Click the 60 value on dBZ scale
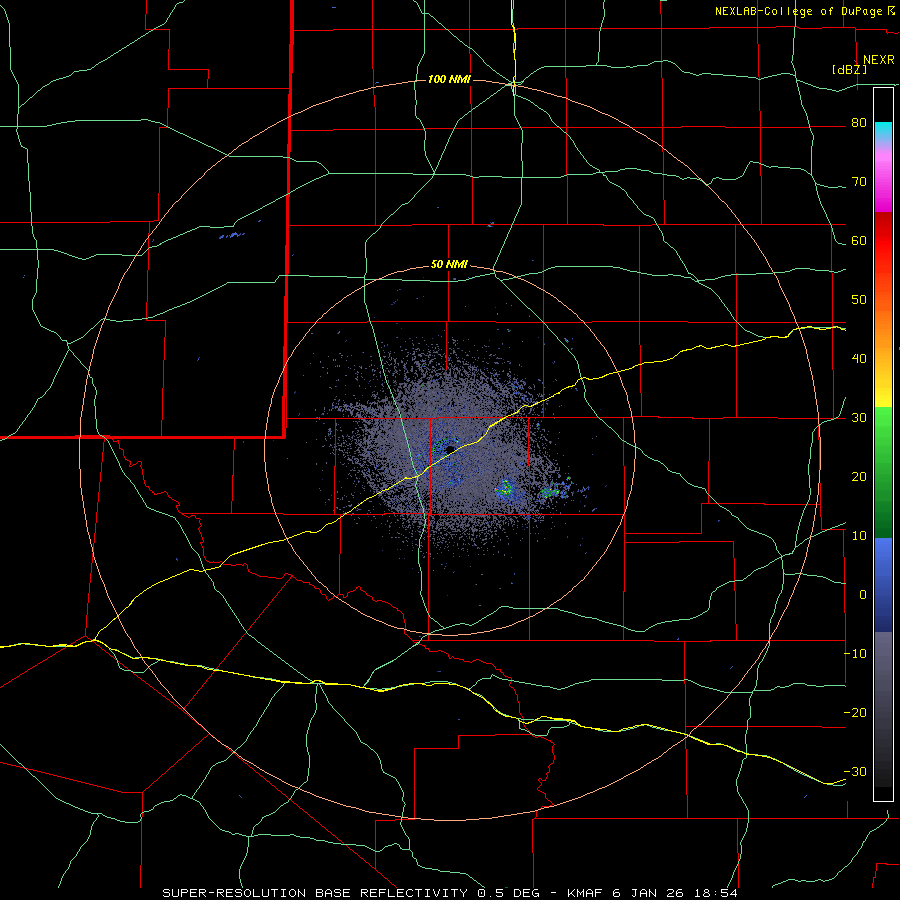 click(x=859, y=241)
